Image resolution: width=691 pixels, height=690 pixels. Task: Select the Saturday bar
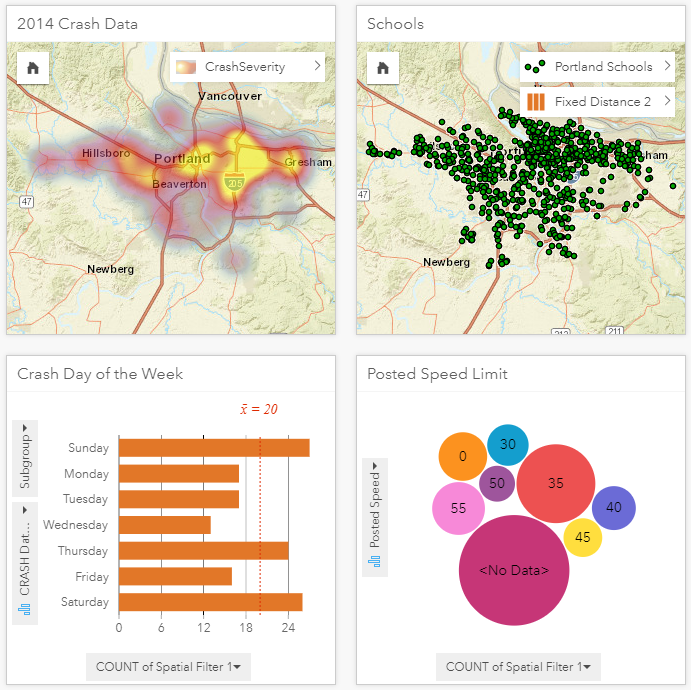[211, 602]
